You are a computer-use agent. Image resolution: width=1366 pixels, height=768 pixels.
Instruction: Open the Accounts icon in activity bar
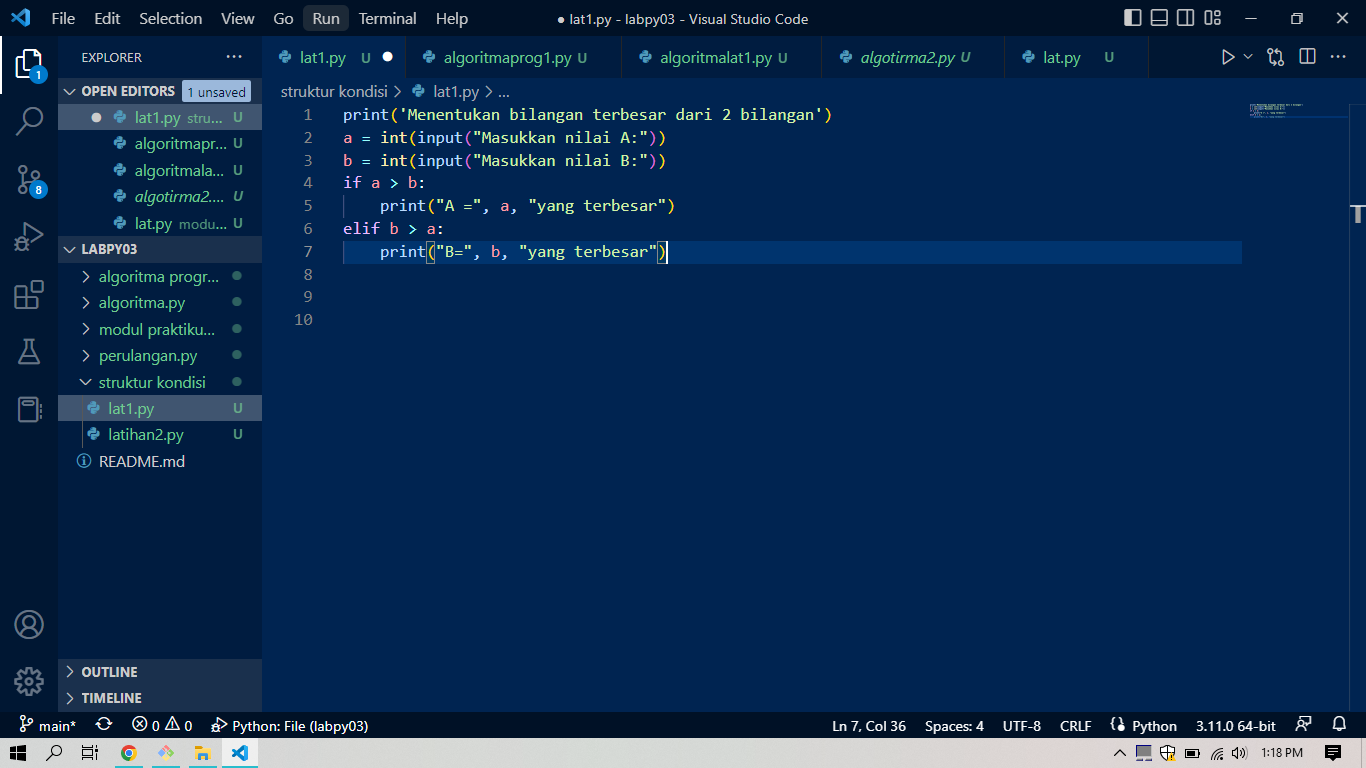(x=29, y=625)
